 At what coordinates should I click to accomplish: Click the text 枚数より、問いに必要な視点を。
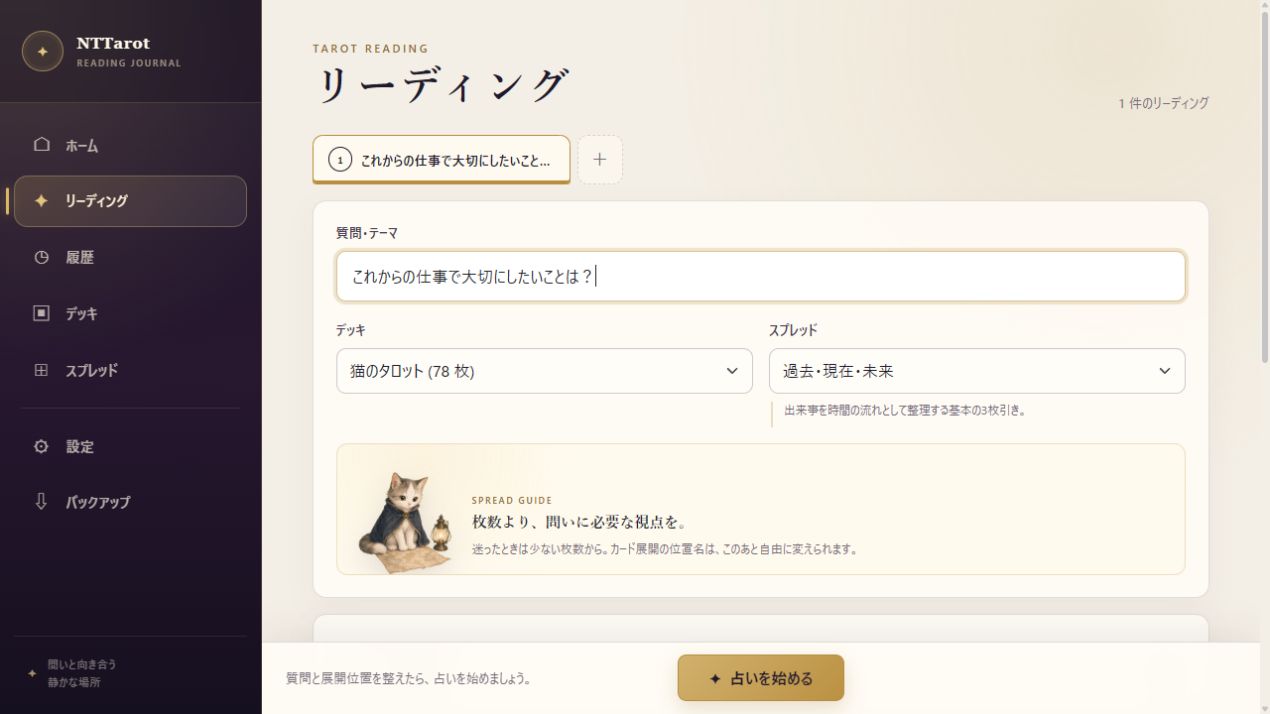pos(579,522)
